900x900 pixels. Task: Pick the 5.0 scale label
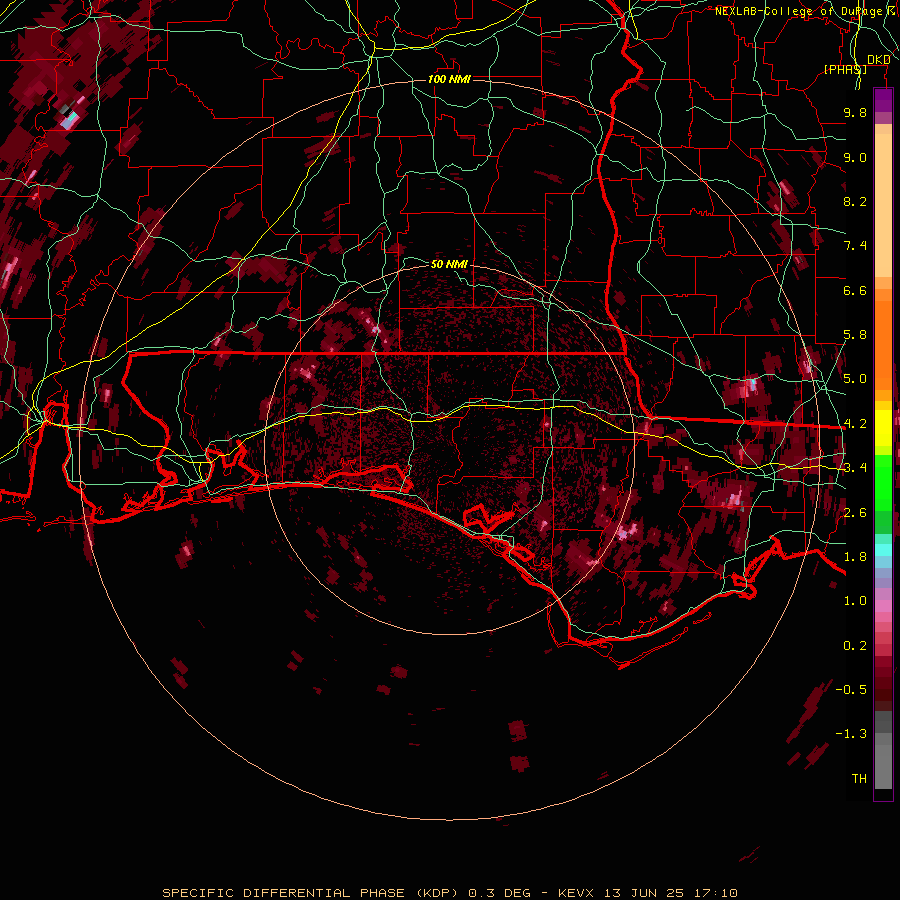point(855,379)
